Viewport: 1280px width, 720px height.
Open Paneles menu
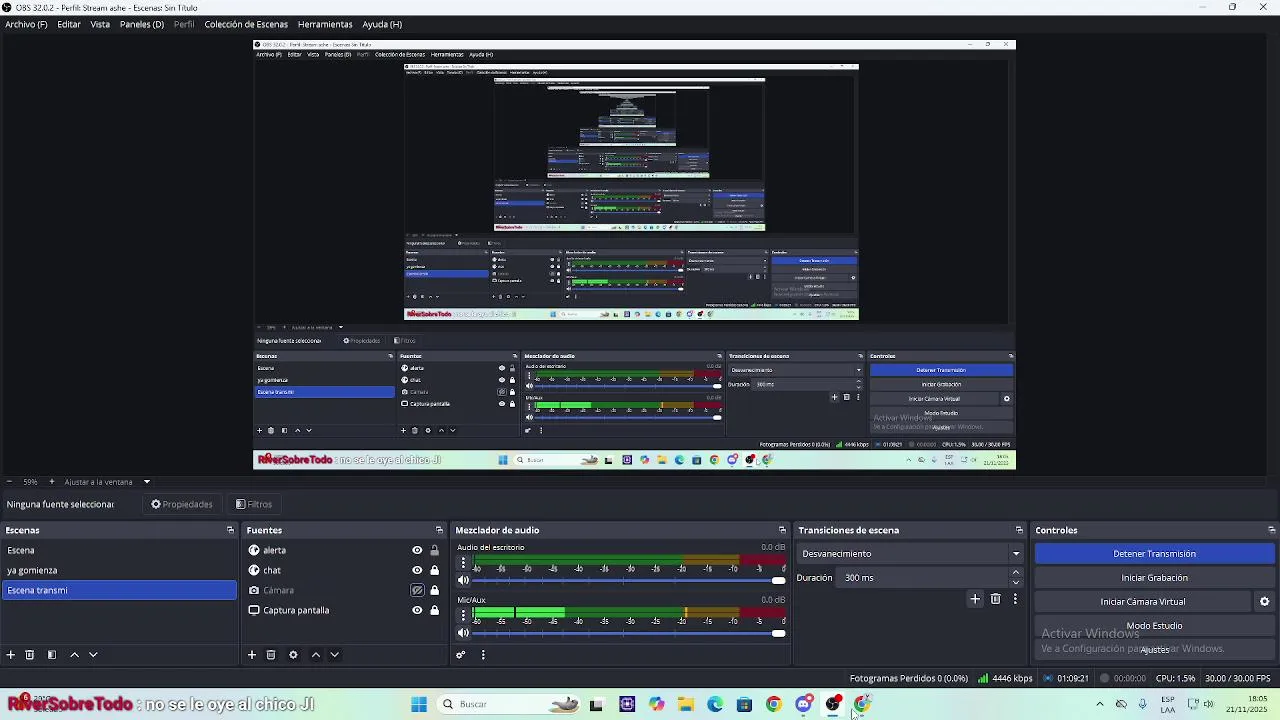pyautogui.click(x=142, y=24)
